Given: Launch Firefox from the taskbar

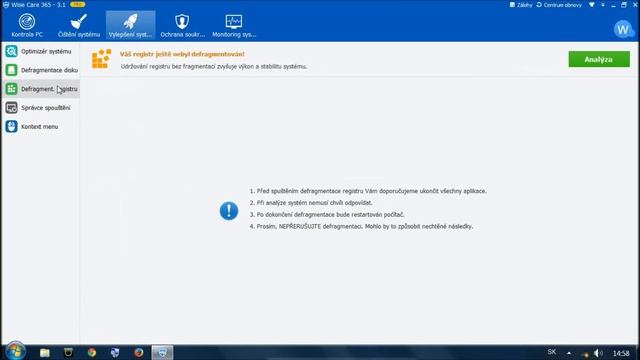Looking at the screenshot, I should pos(139,352).
